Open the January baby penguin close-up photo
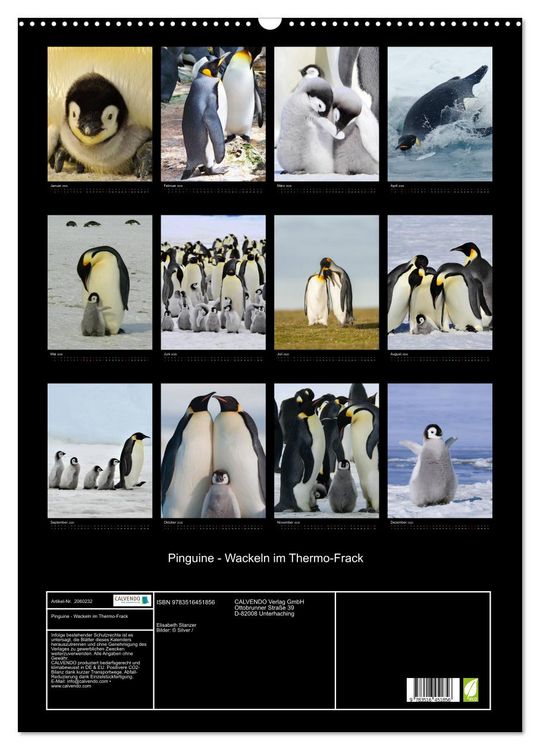 coord(100,114)
